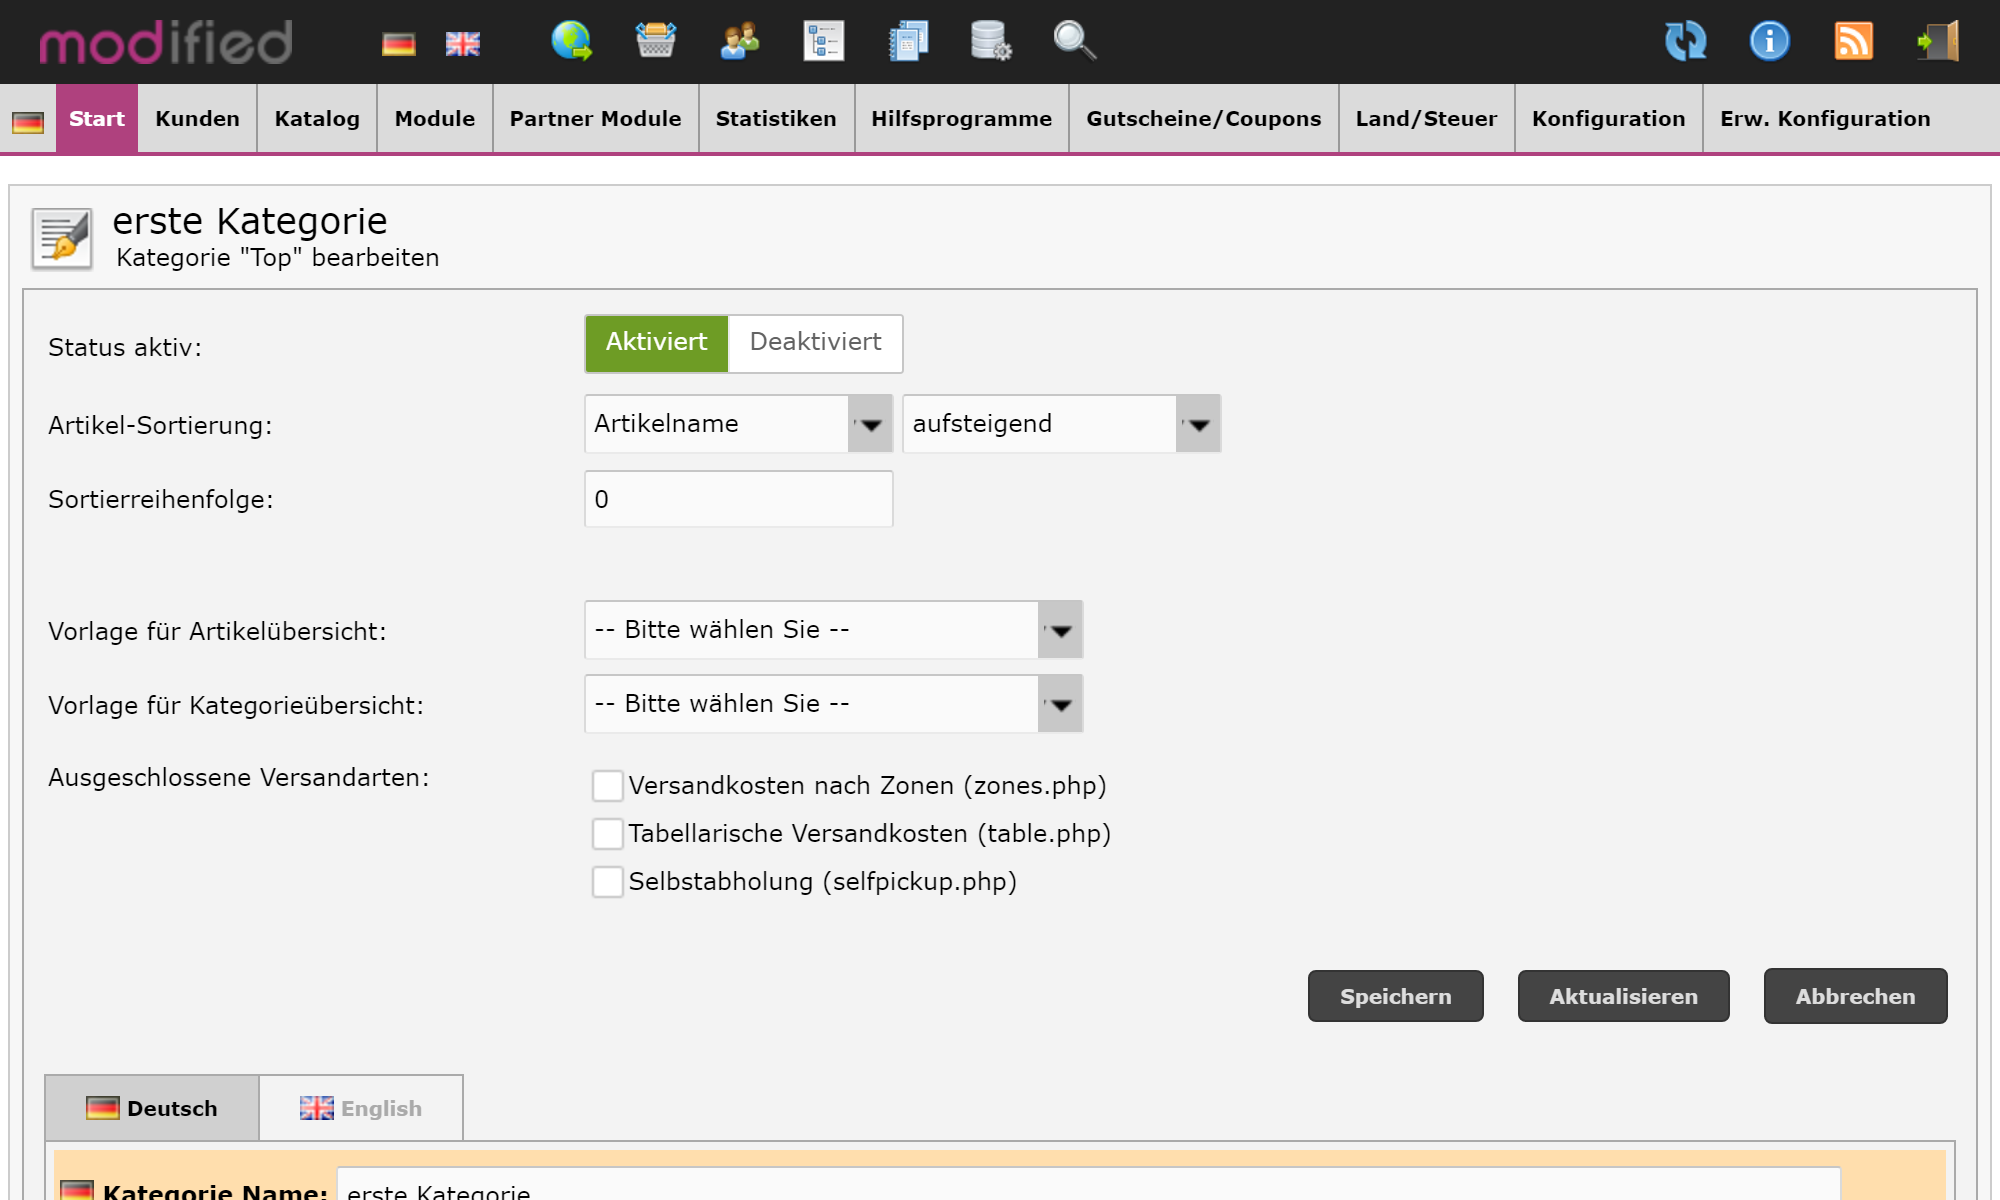
Task: Click the blue refresh arrows icon
Action: [1685, 41]
